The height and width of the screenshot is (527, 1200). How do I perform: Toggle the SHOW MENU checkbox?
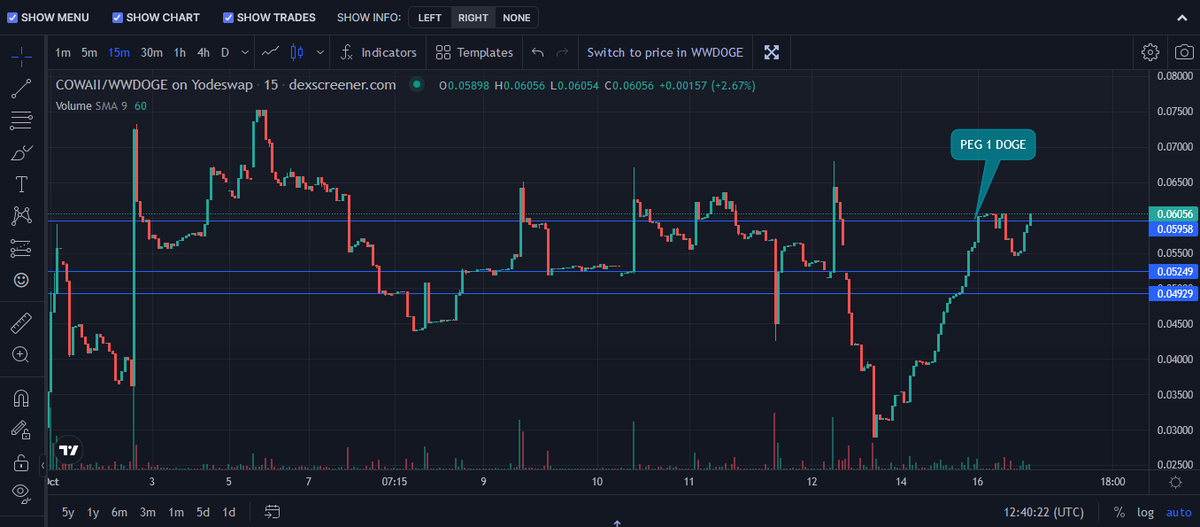pos(12,17)
